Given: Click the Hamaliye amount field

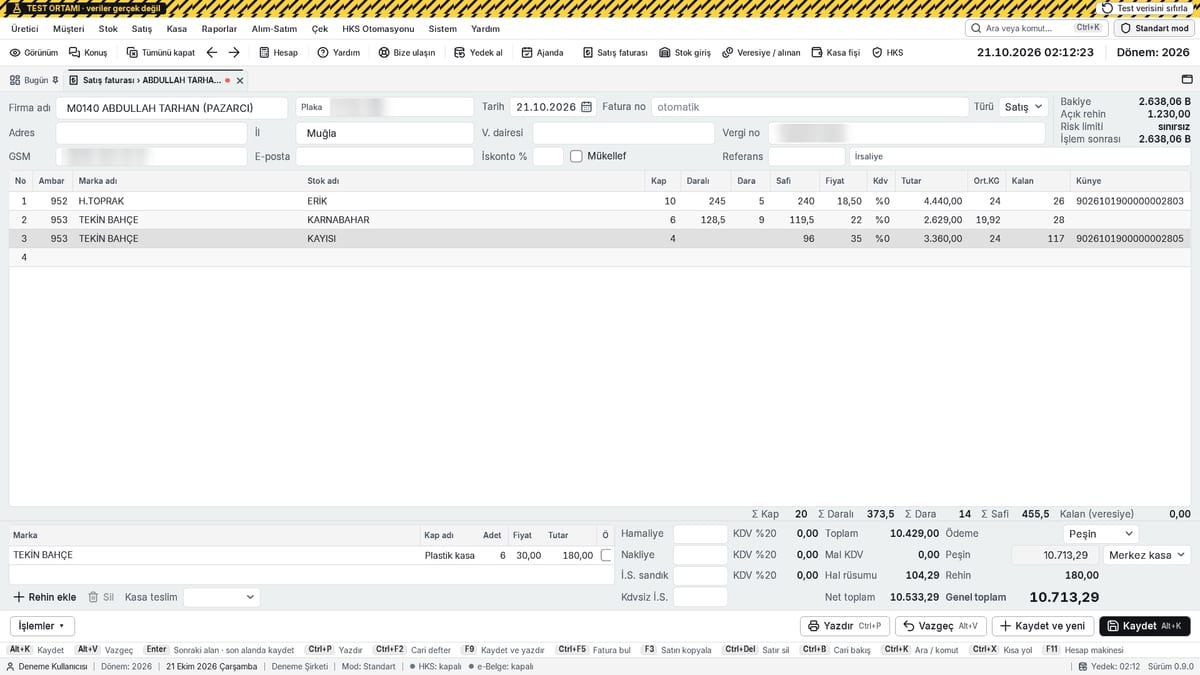Looking at the screenshot, I should tap(700, 534).
